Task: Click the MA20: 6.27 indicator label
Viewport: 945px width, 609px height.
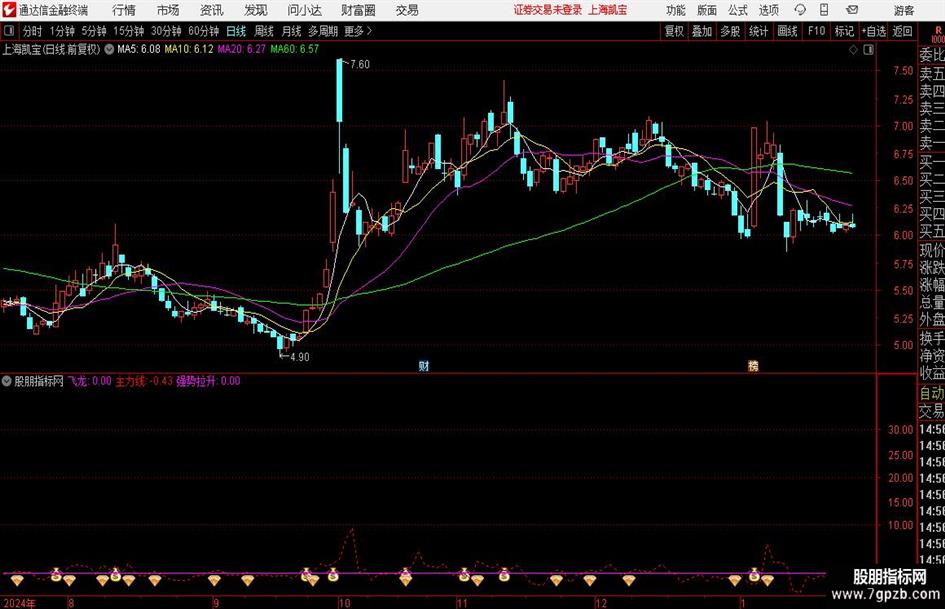Action: pos(241,49)
